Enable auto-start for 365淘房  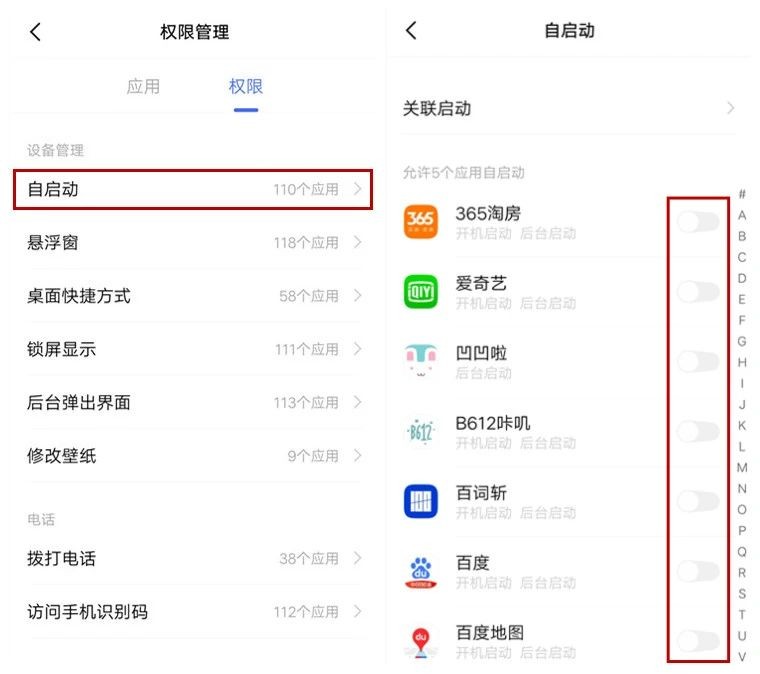pos(698,222)
